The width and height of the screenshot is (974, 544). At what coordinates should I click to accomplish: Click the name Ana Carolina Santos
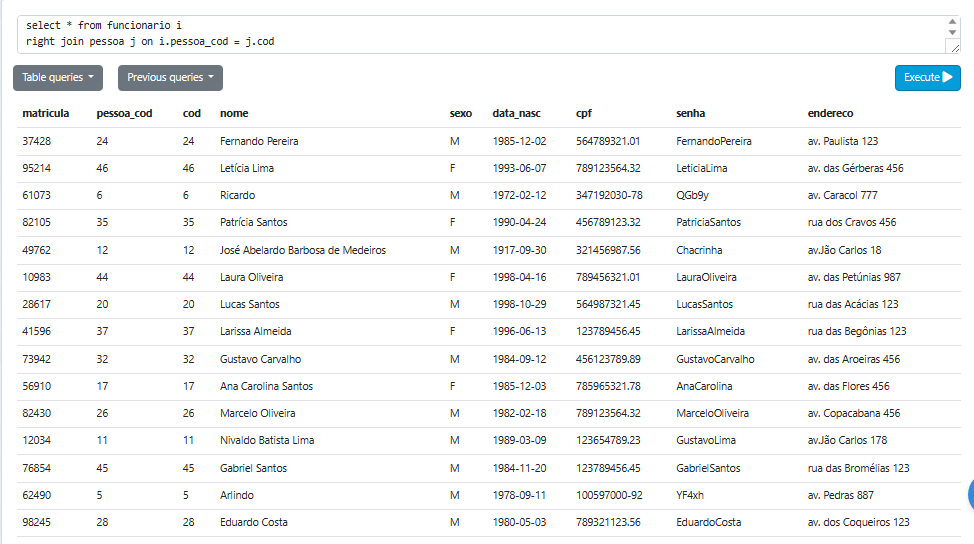[266, 386]
